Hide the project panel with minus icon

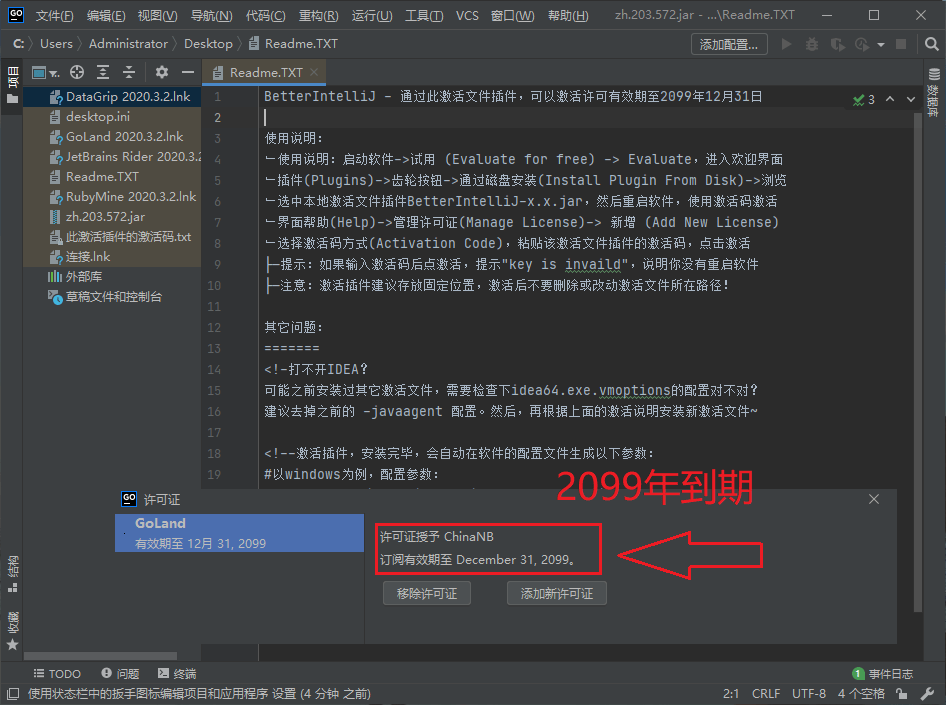188,72
